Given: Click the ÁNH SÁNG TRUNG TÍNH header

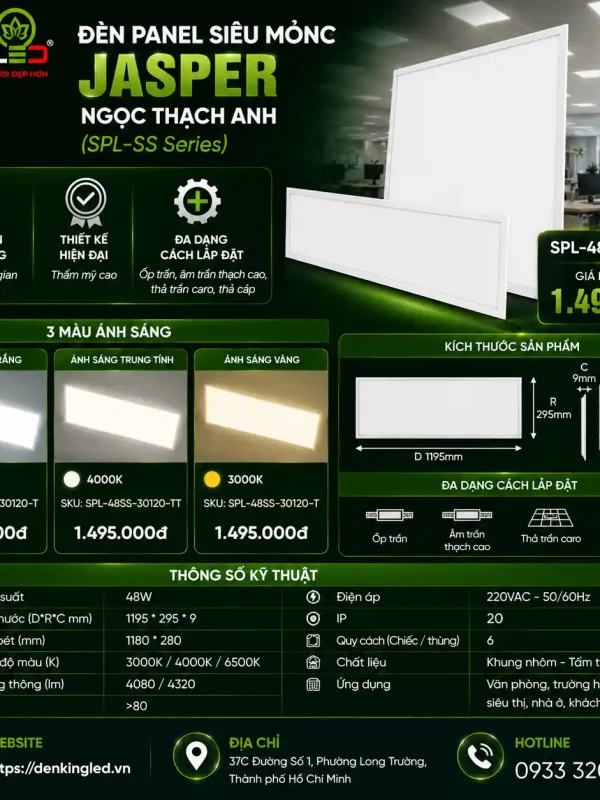Looking at the screenshot, I should pos(122,360).
